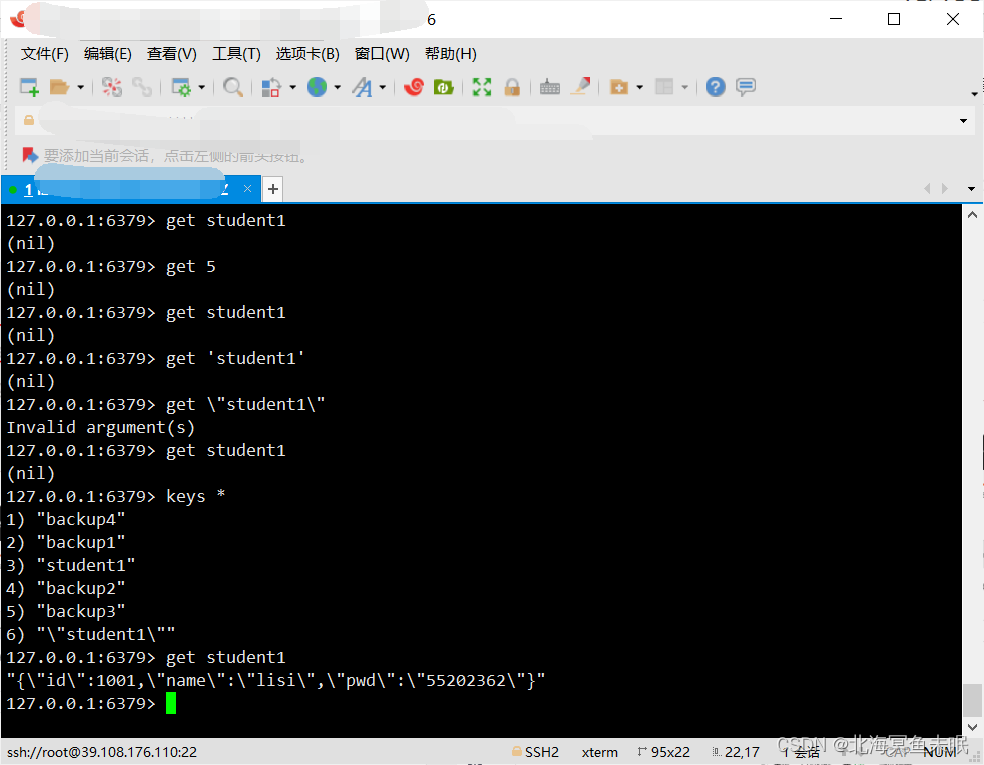The height and width of the screenshot is (765, 984).
Task: Toggle Full Screen with green arrows icon
Action: 482,87
